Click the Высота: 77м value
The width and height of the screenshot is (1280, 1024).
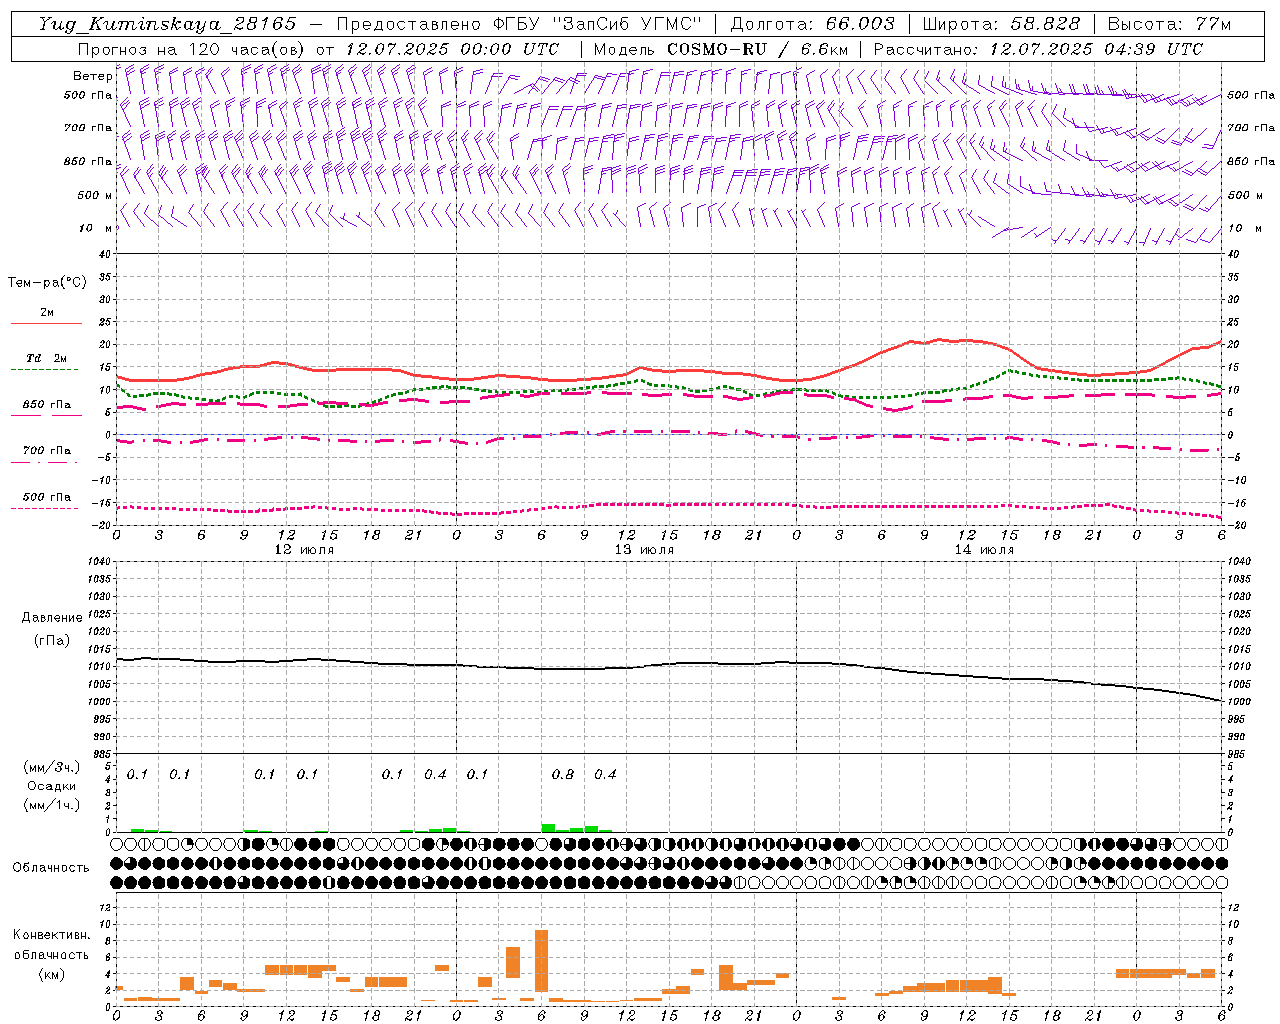coord(1170,24)
